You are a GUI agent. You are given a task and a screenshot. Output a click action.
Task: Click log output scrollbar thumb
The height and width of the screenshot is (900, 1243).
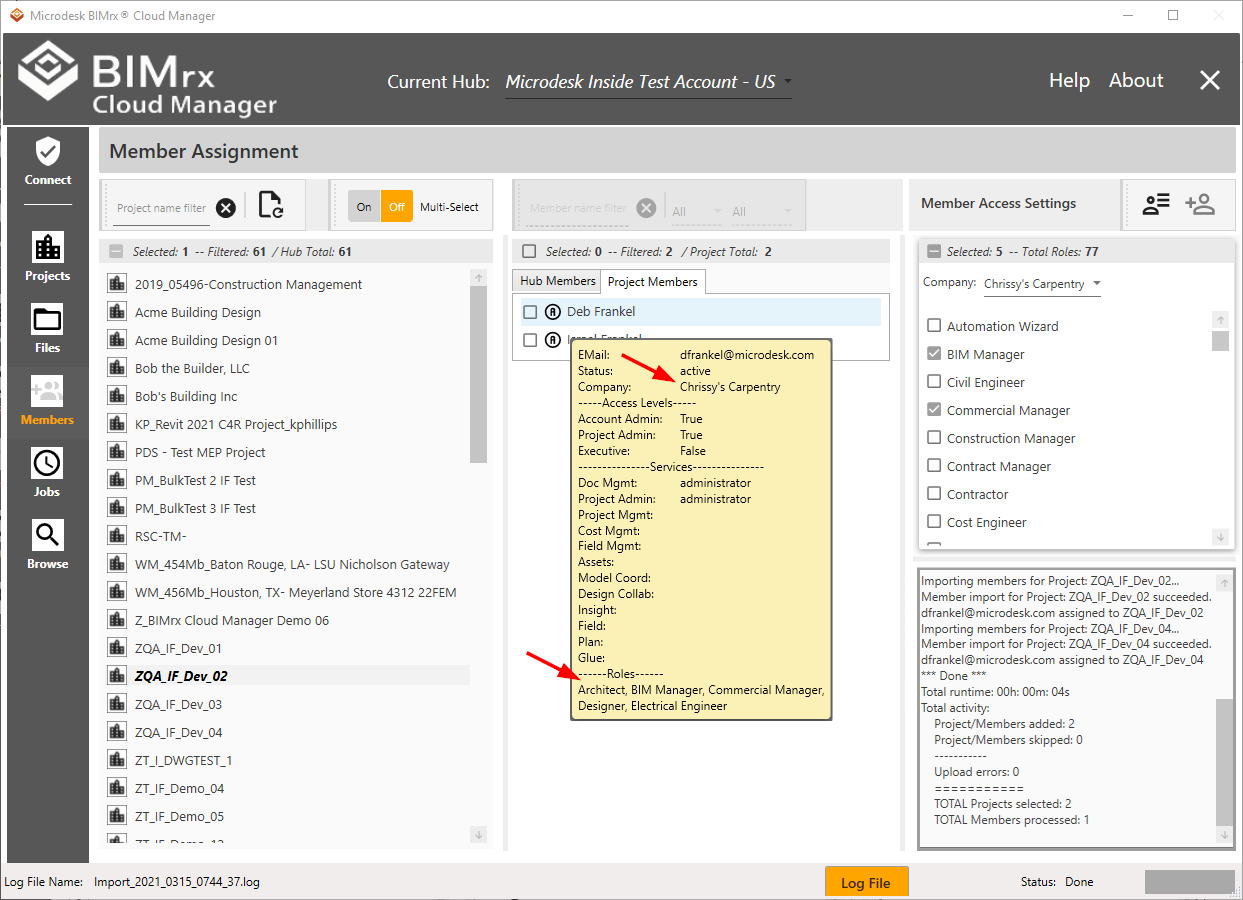click(x=1224, y=761)
